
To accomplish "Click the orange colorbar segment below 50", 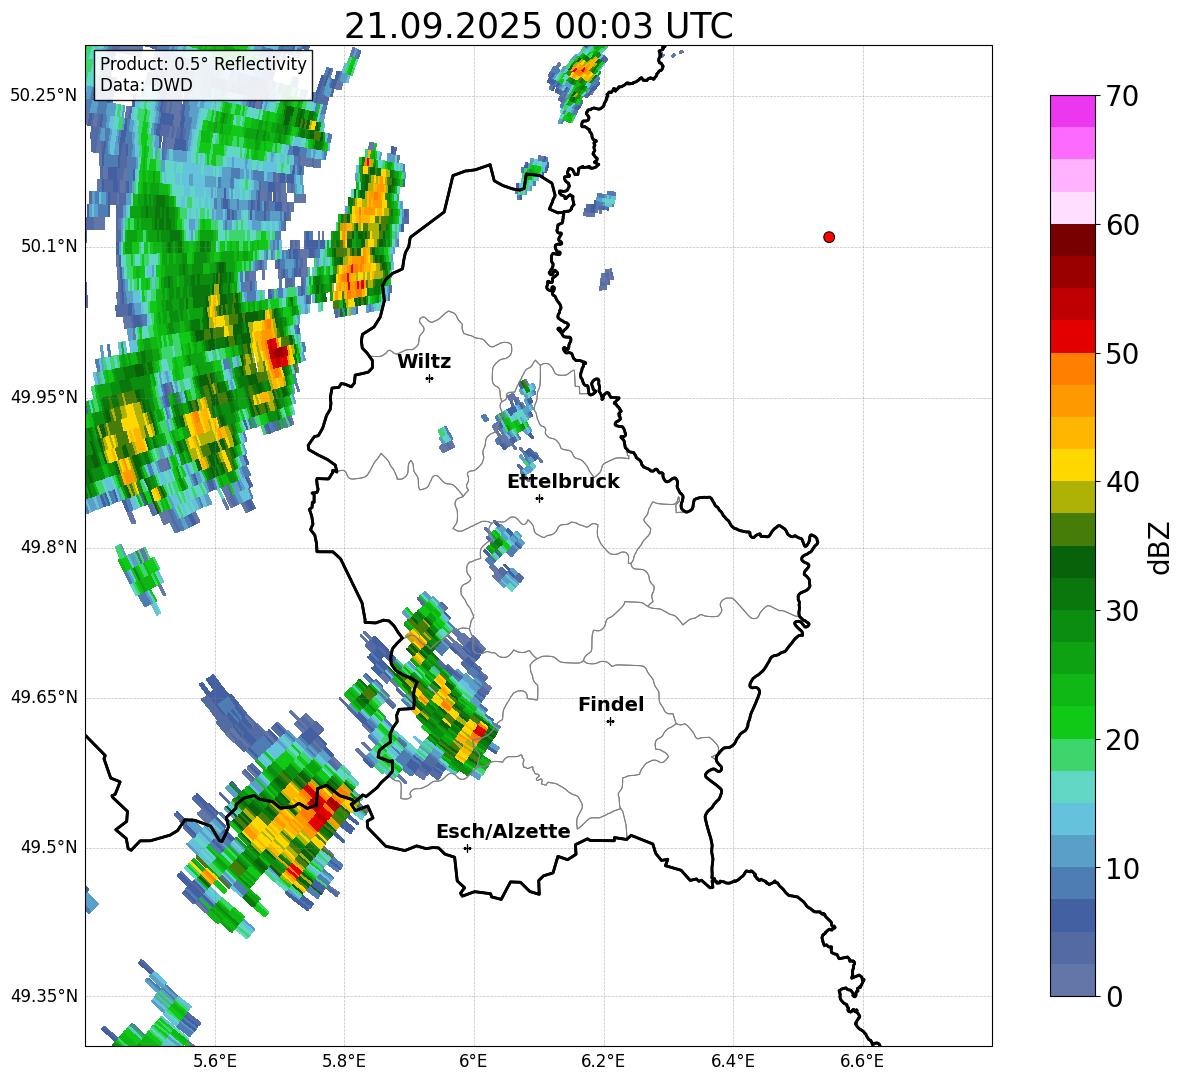I will point(1072,369).
